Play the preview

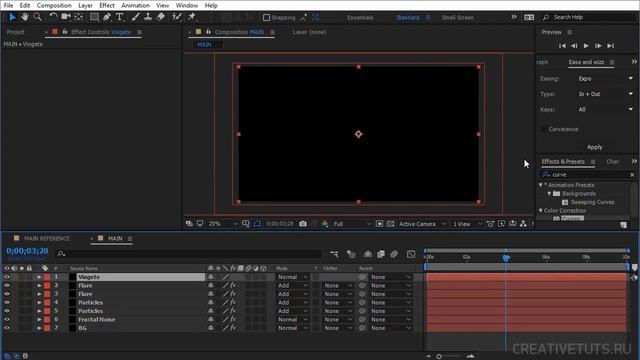click(x=586, y=46)
